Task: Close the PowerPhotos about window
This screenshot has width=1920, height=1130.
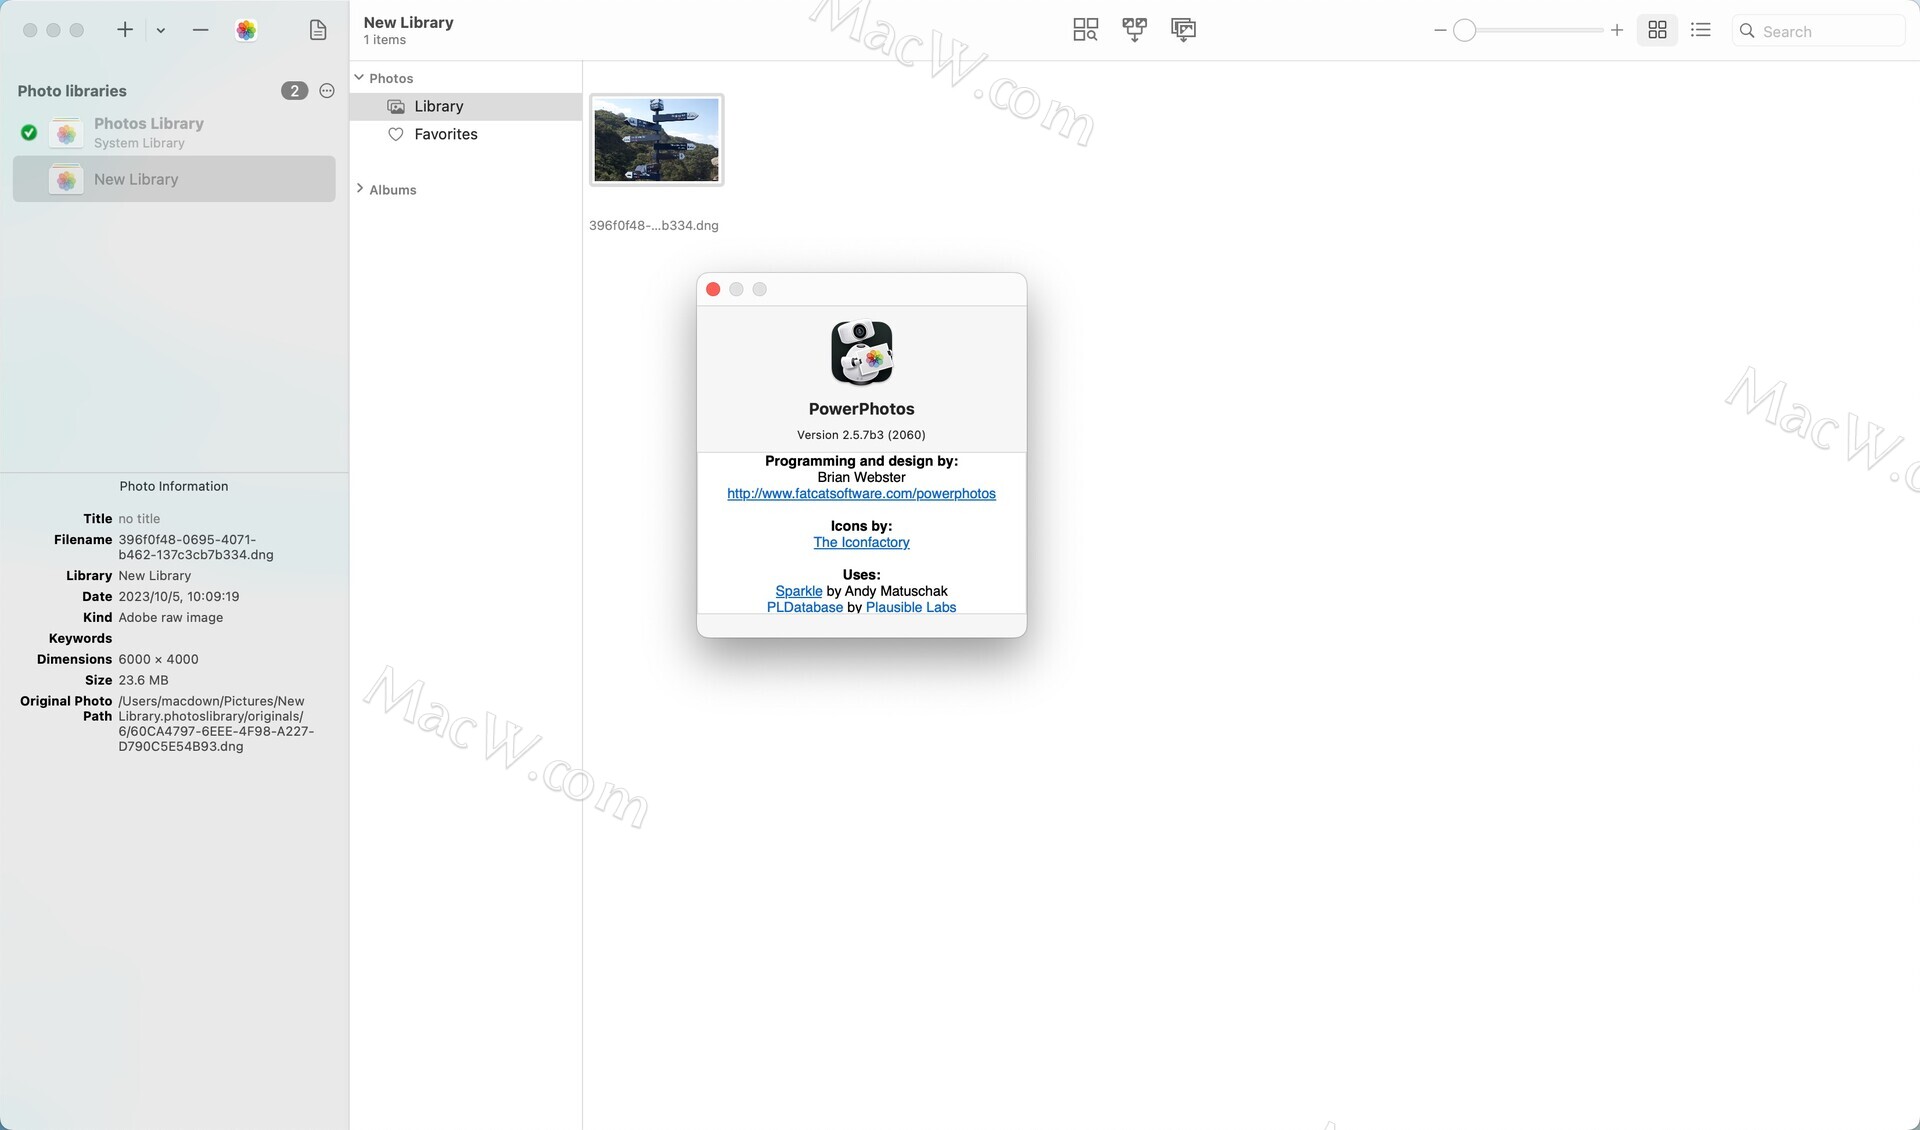Action: (x=713, y=289)
